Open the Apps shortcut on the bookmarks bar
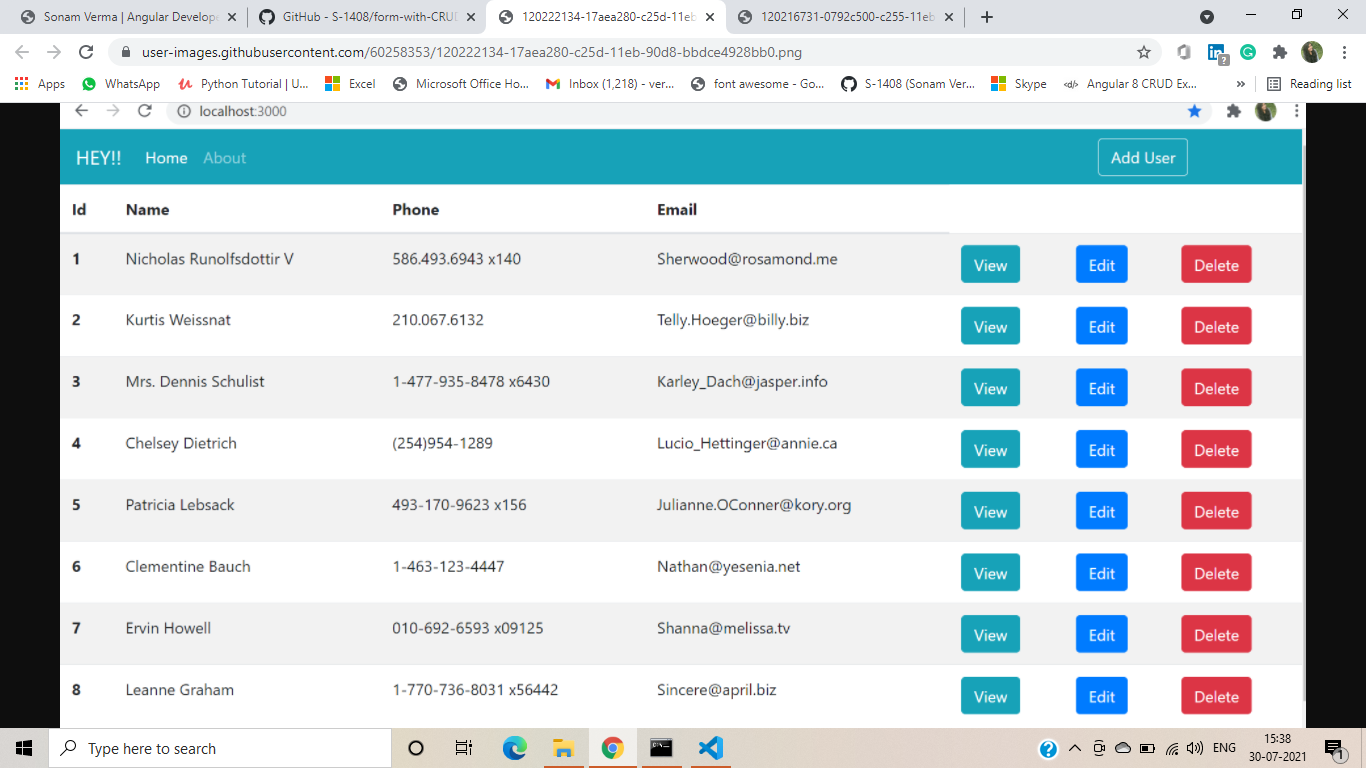 click(x=21, y=84)
